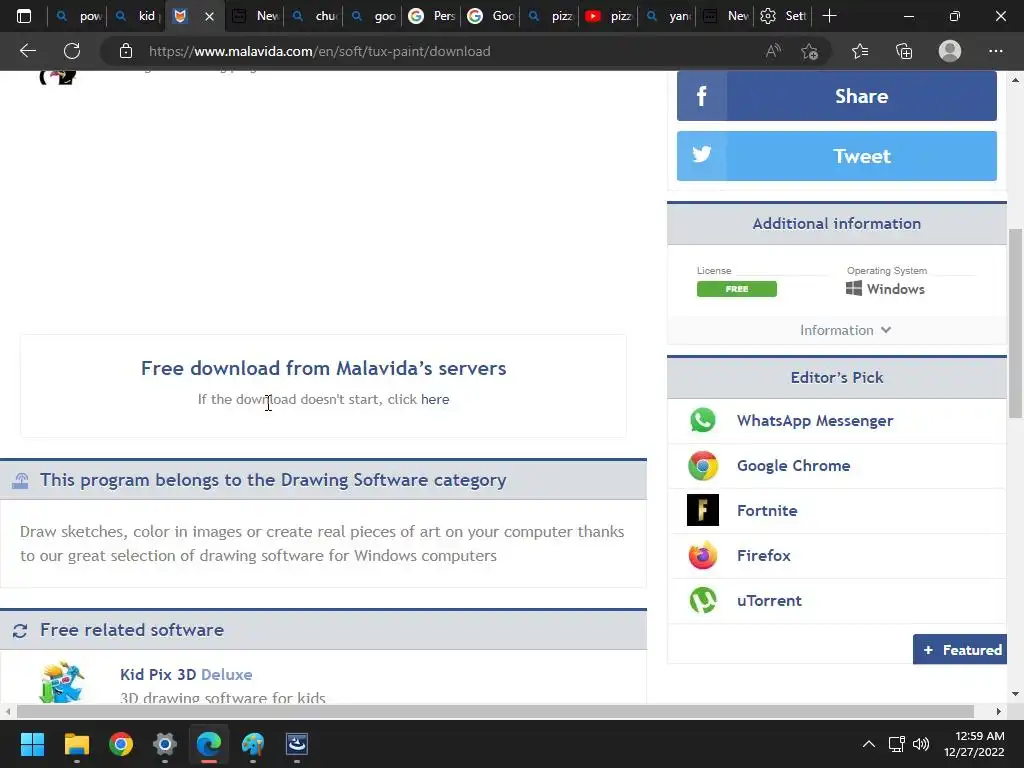Click the Windows operating system label
Screen dimensions: 1024x768
(886, 289)
